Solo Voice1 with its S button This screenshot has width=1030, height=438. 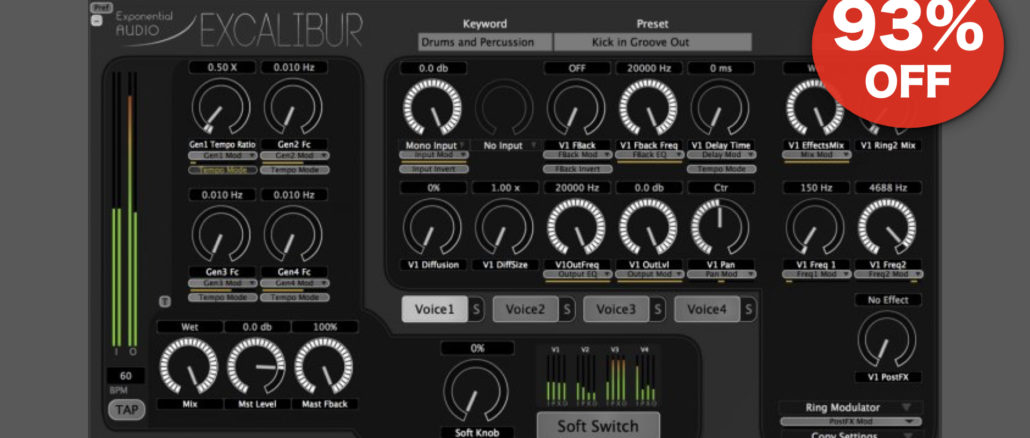[x=476, y=309]
